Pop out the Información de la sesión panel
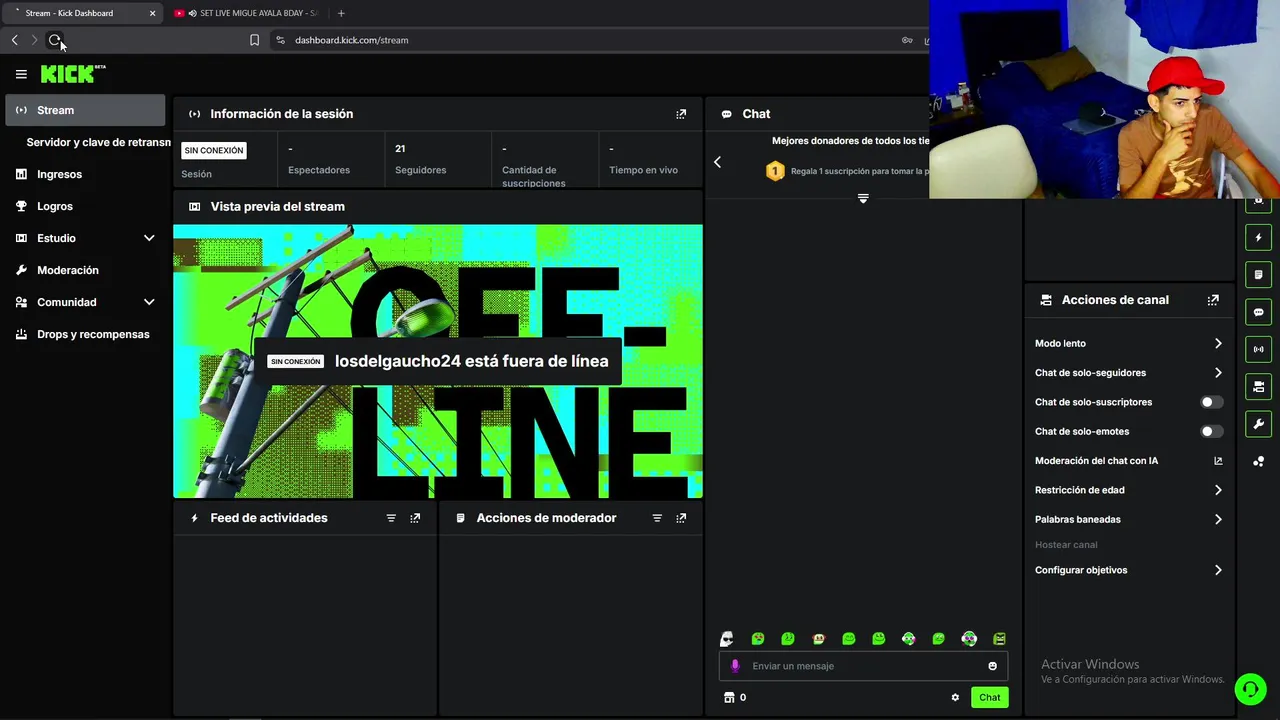Image resolution: width=1280 pixels, height=720 pixels. (x=681, y=114)
